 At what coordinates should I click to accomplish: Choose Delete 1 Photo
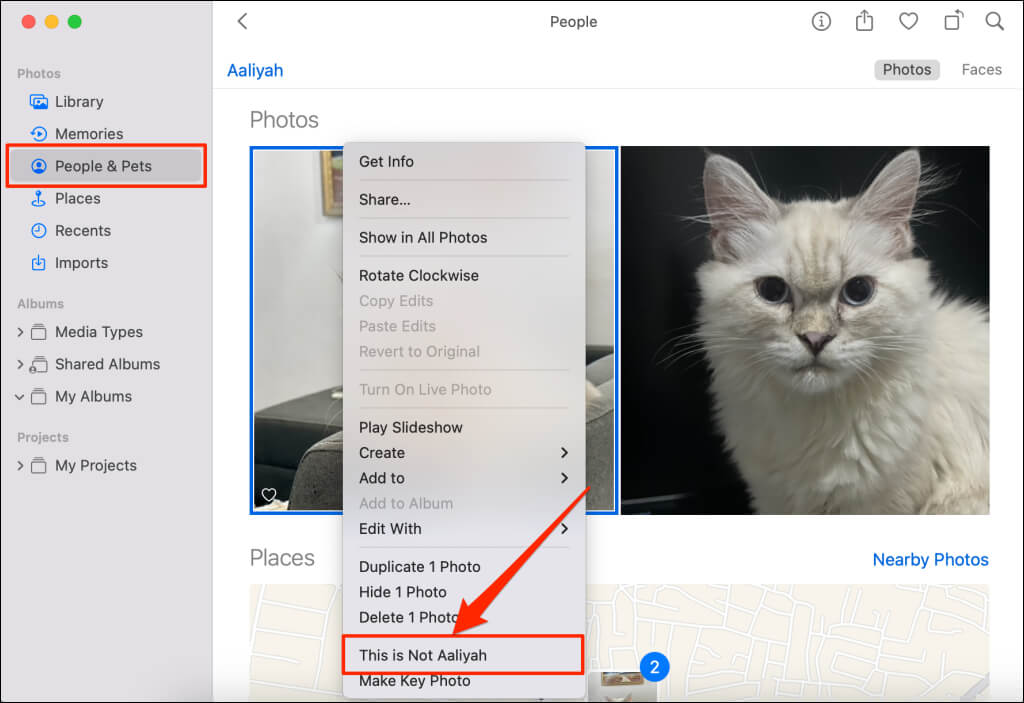(x=463, y=617)
